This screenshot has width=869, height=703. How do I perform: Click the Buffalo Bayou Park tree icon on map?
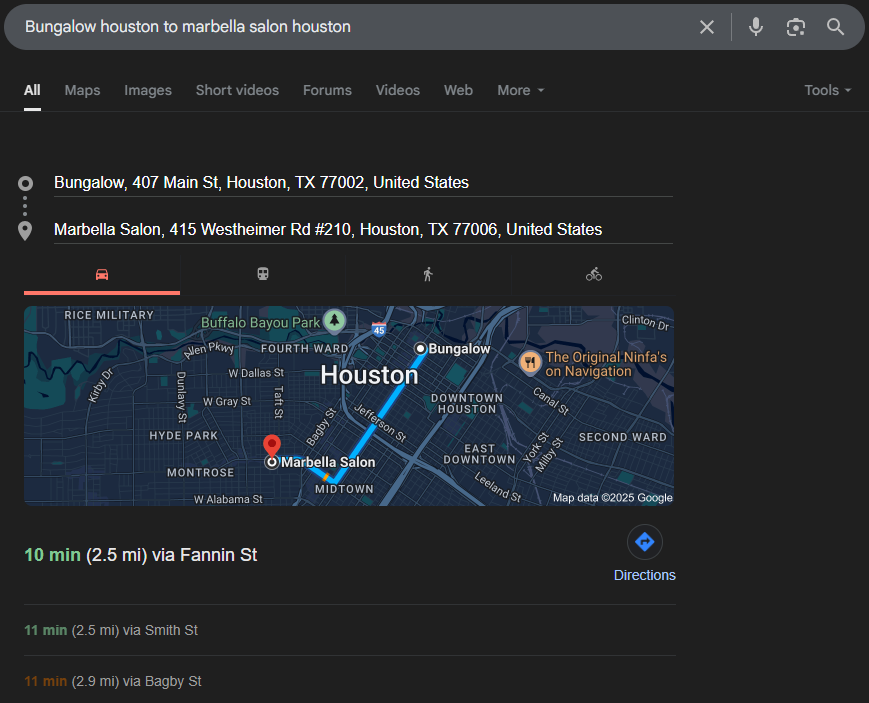(x=334, y=320)
